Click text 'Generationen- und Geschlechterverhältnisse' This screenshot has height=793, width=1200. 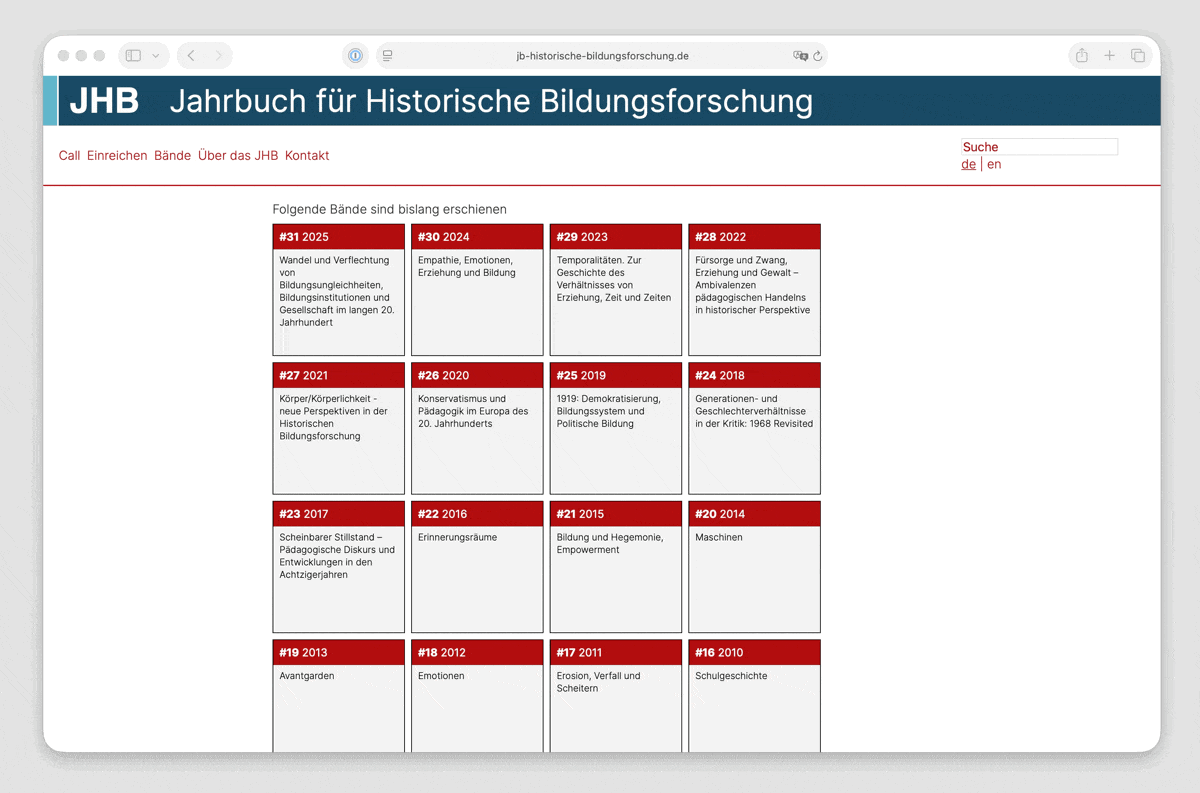tap(750, 405)
